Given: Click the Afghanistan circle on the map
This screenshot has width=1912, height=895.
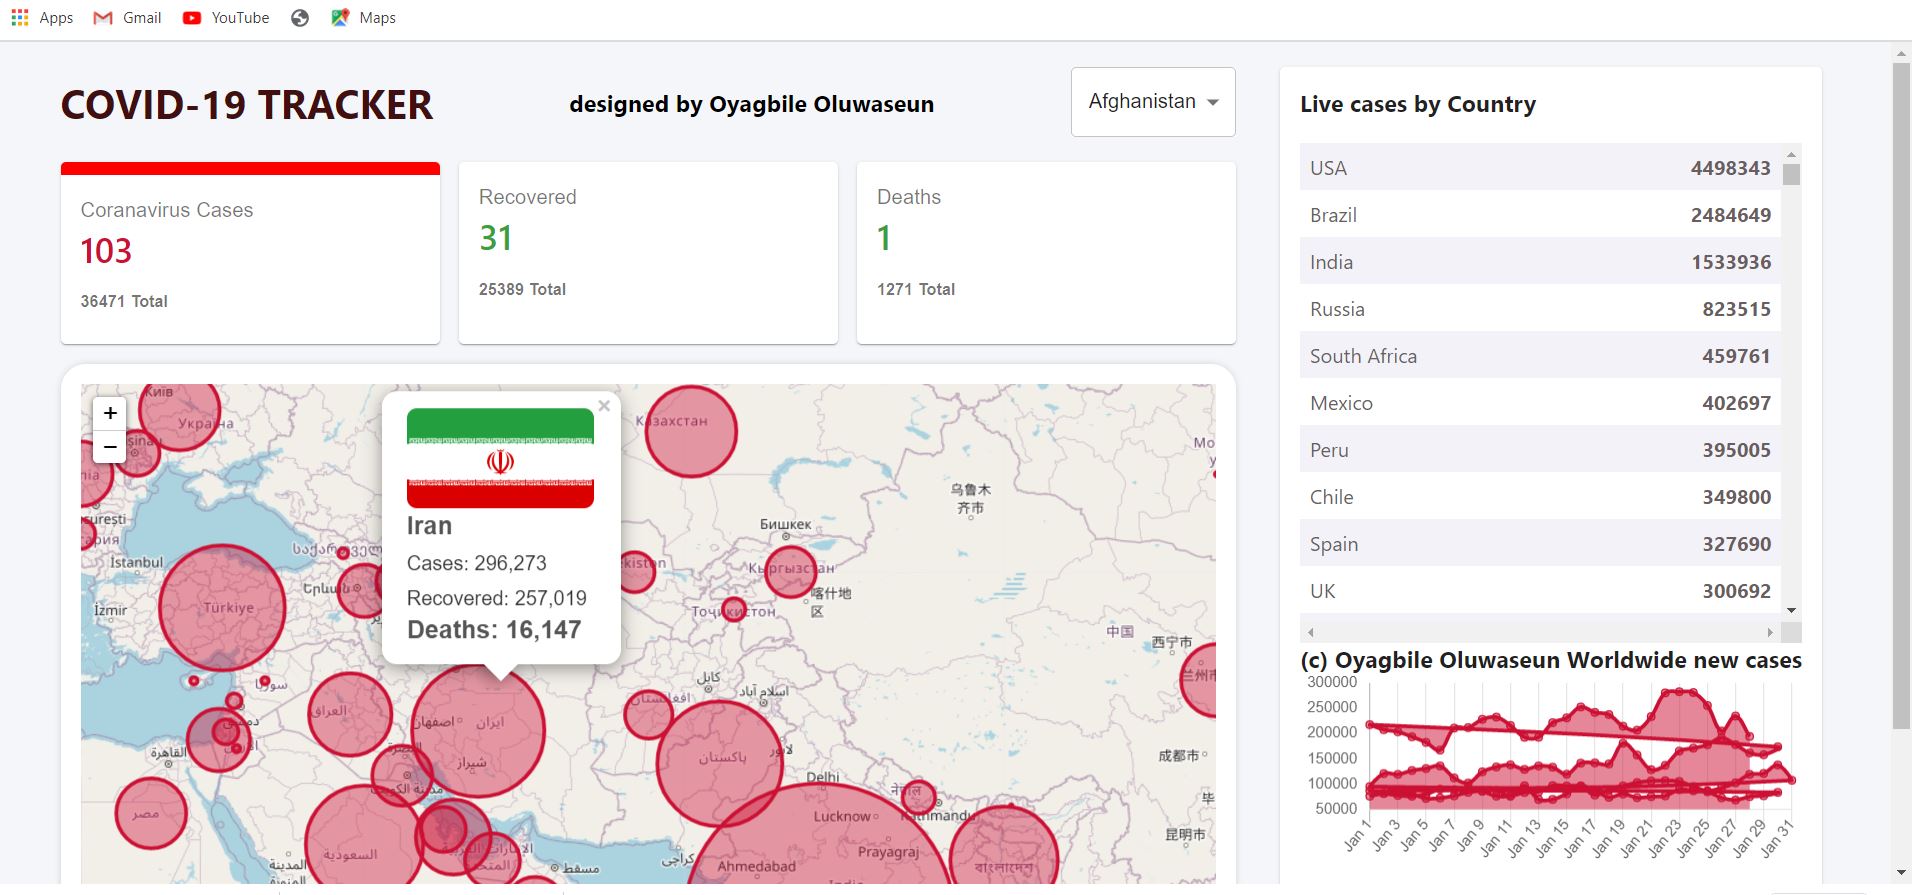Looking at the screenshot, I should [x=648, y=714].
